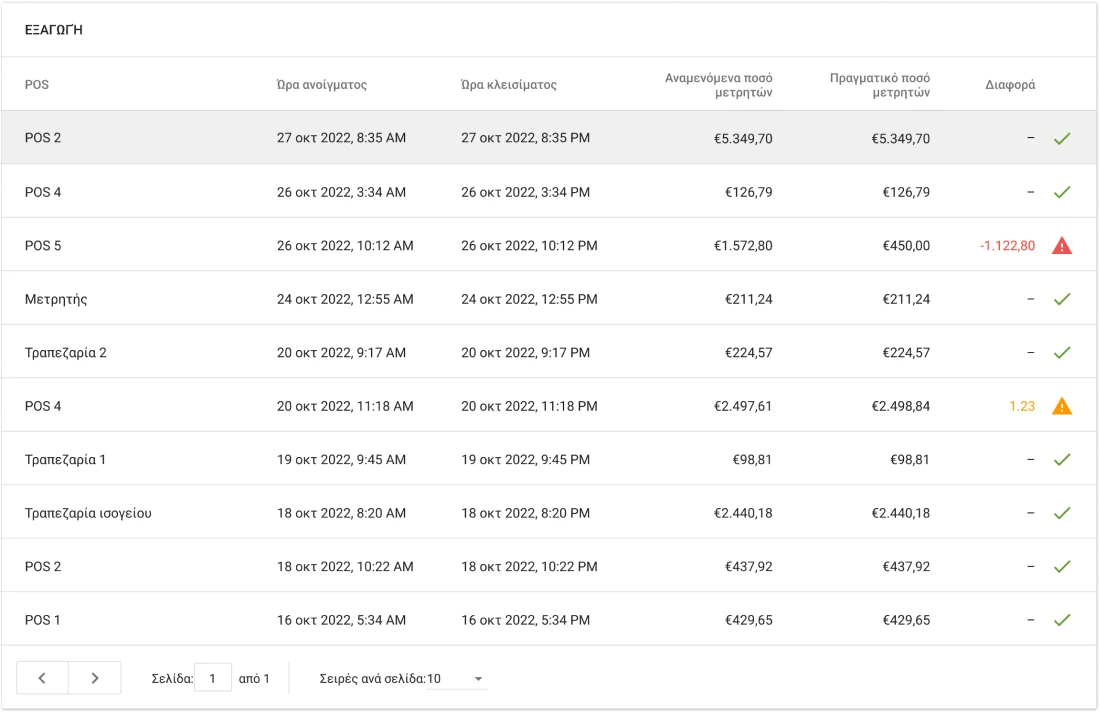
Task: Click the Διαφορά column header
Action: click(1010, 85)
